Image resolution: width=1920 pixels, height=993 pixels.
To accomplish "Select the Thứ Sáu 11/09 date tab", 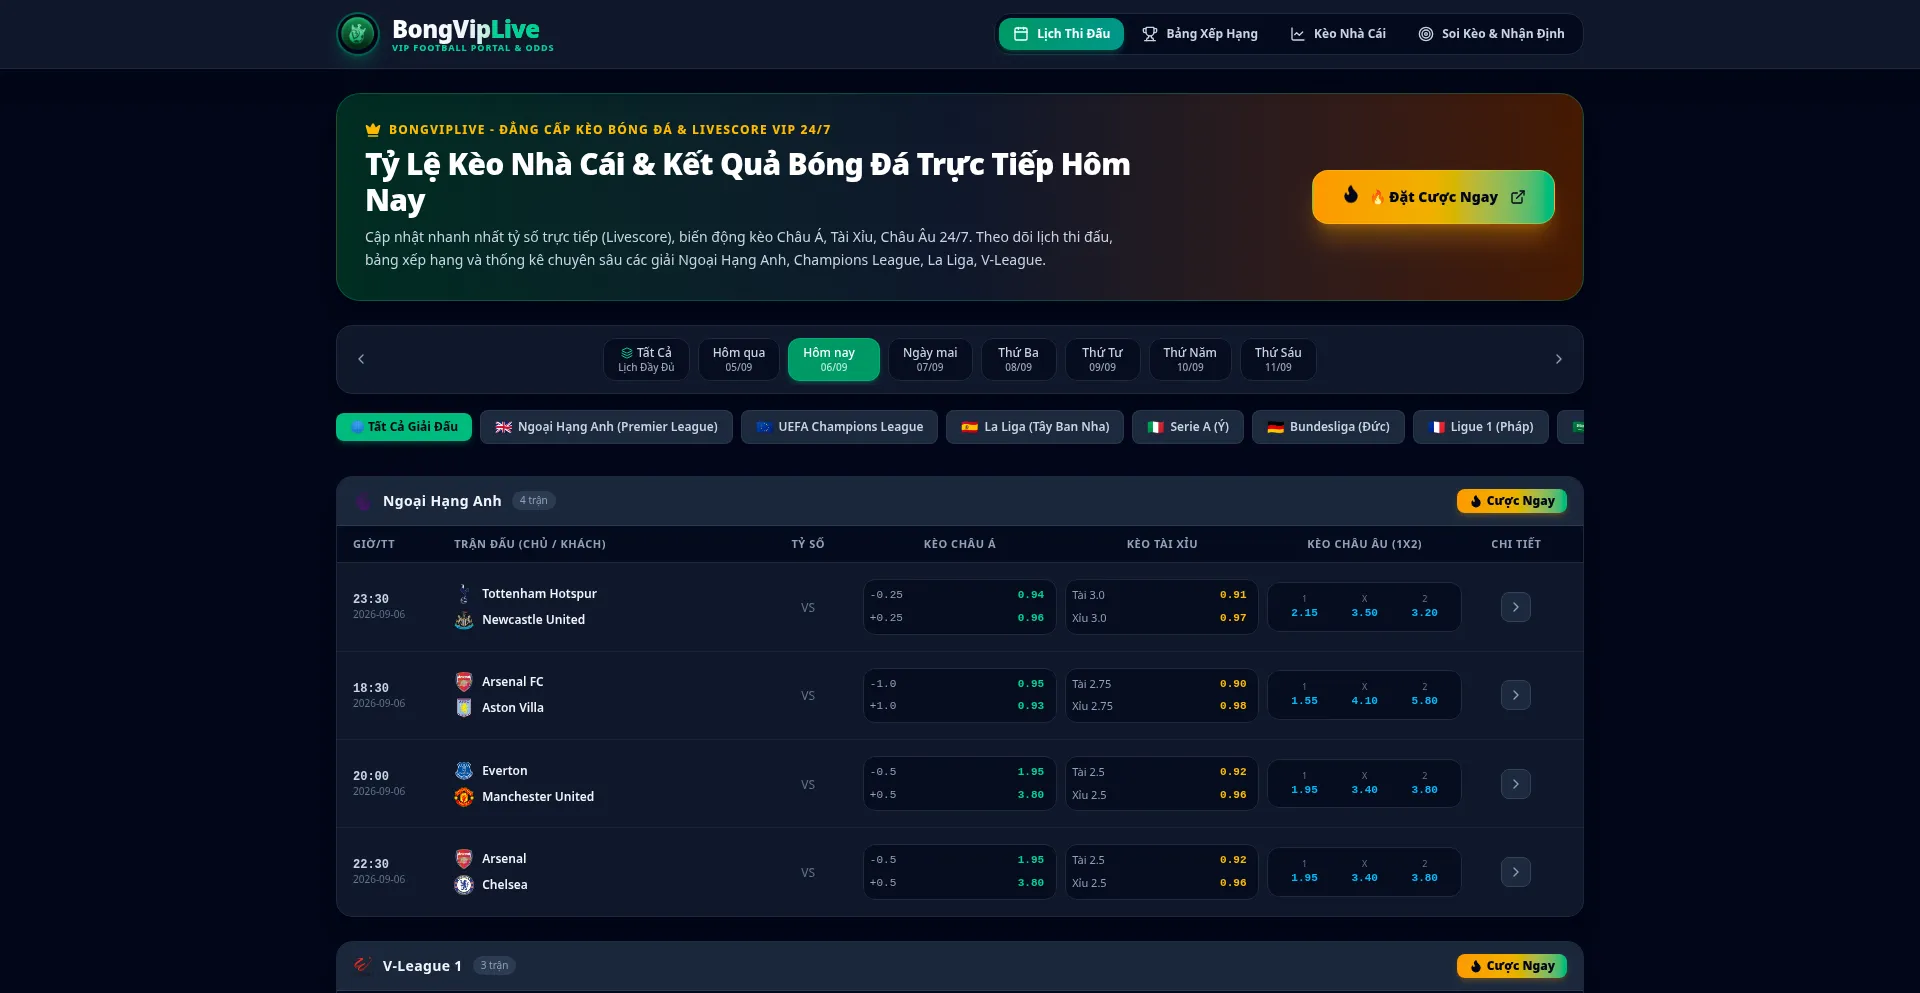I will pyautogui.click(x=1278, y=359).
